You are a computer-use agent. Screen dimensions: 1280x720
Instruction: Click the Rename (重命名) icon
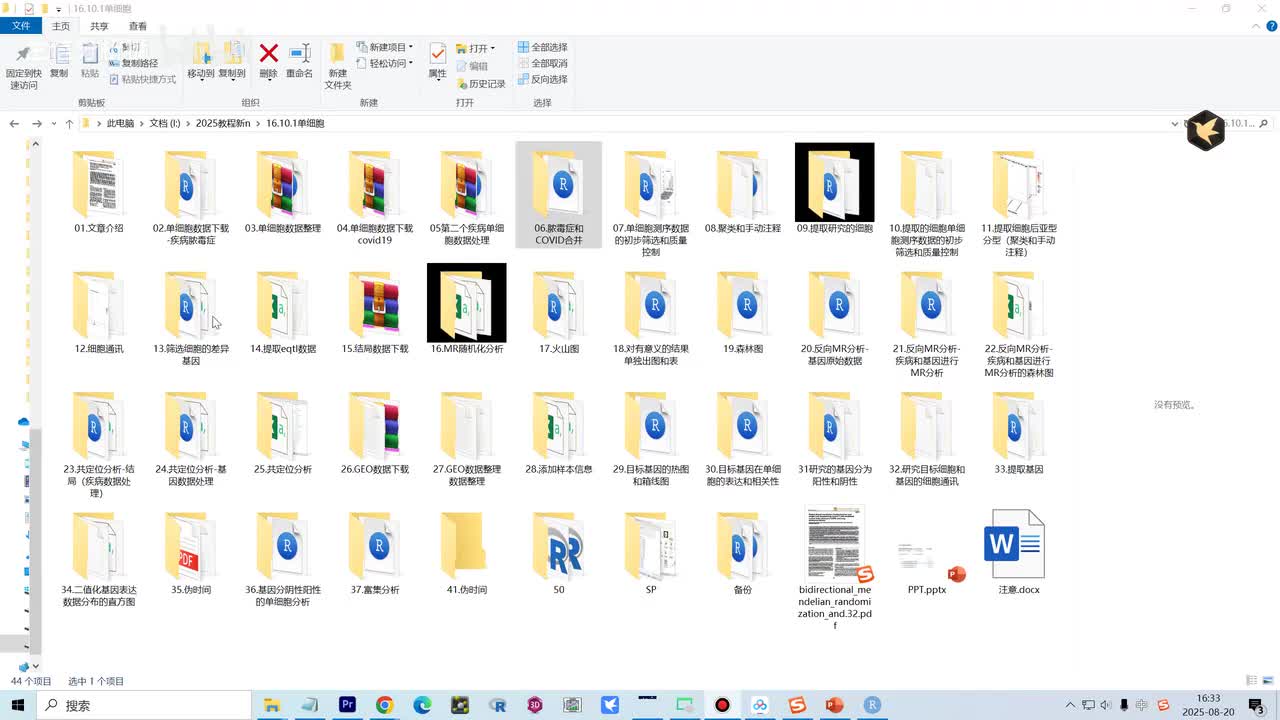(299, 54)
